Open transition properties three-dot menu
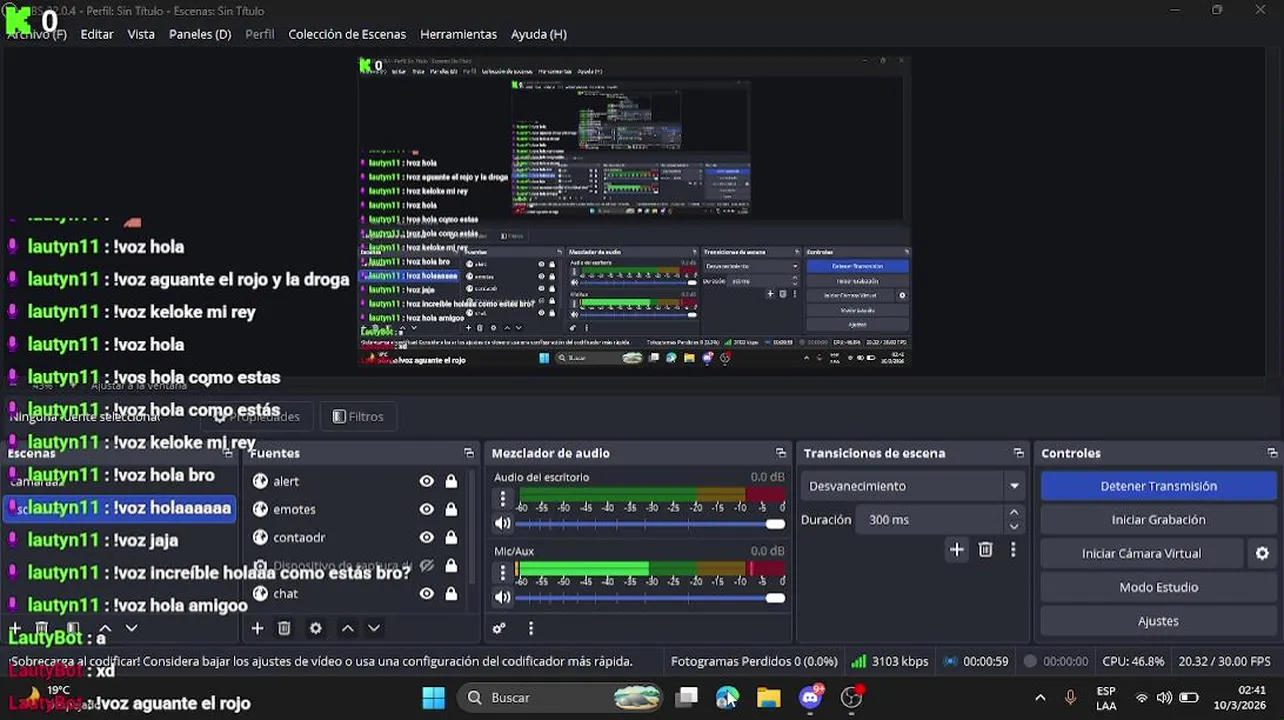1284x720 pixels. (x=1013, y=549)
